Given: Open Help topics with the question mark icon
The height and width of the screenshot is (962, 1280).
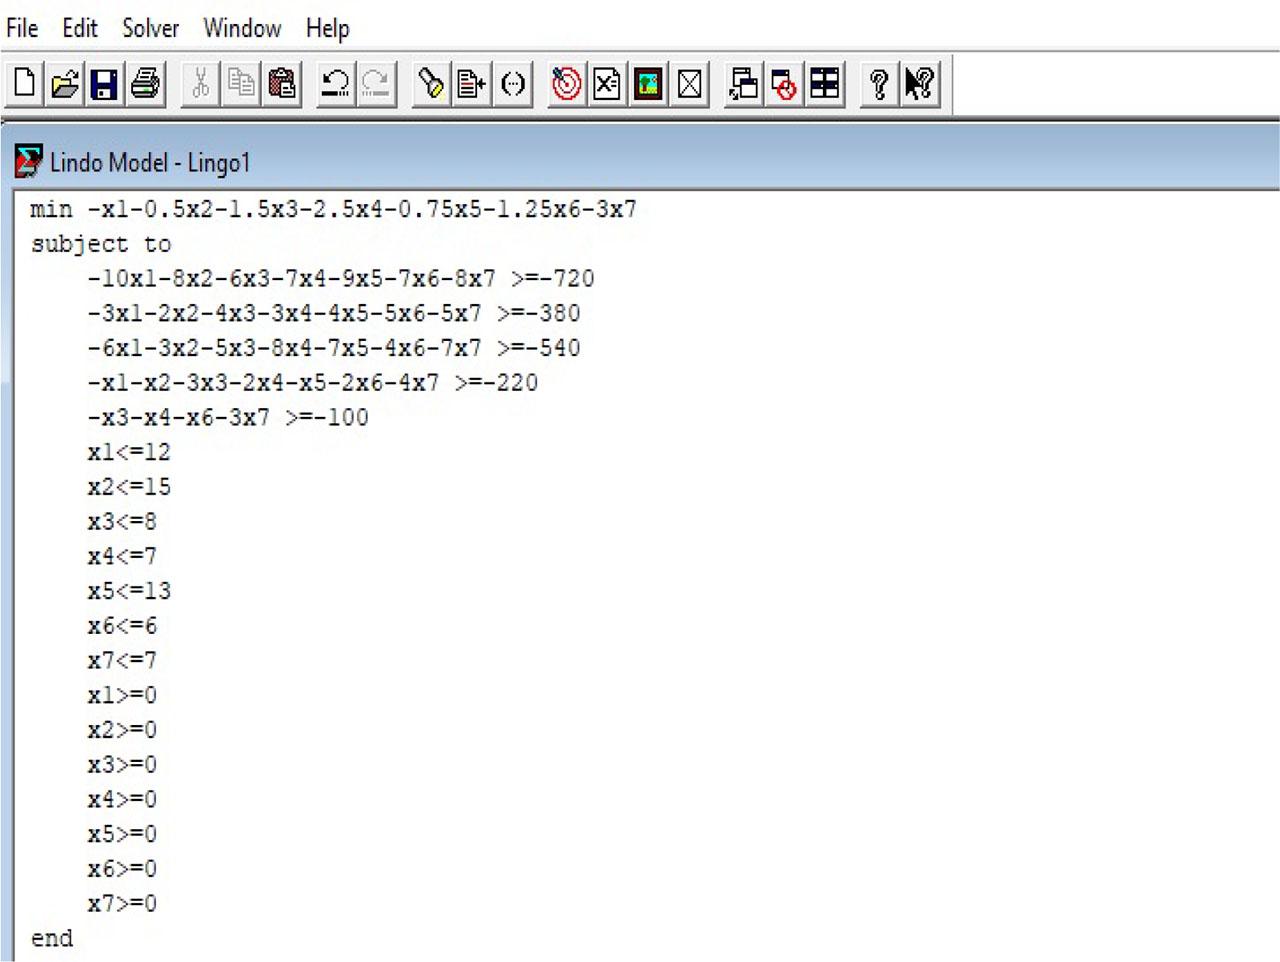Looking at the screenshot, I should point(879,84).
